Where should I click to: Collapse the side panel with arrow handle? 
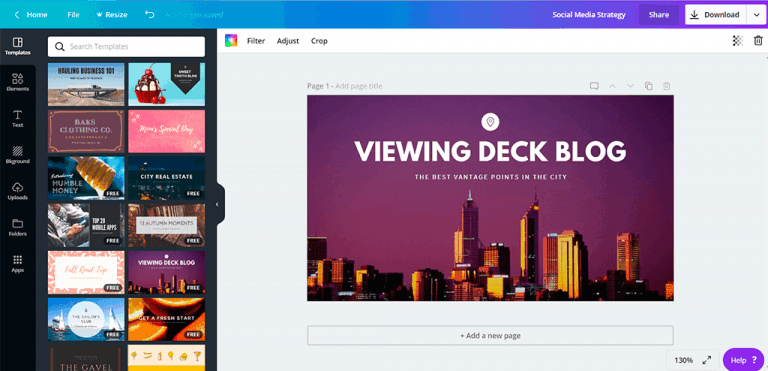pos(217,204)
